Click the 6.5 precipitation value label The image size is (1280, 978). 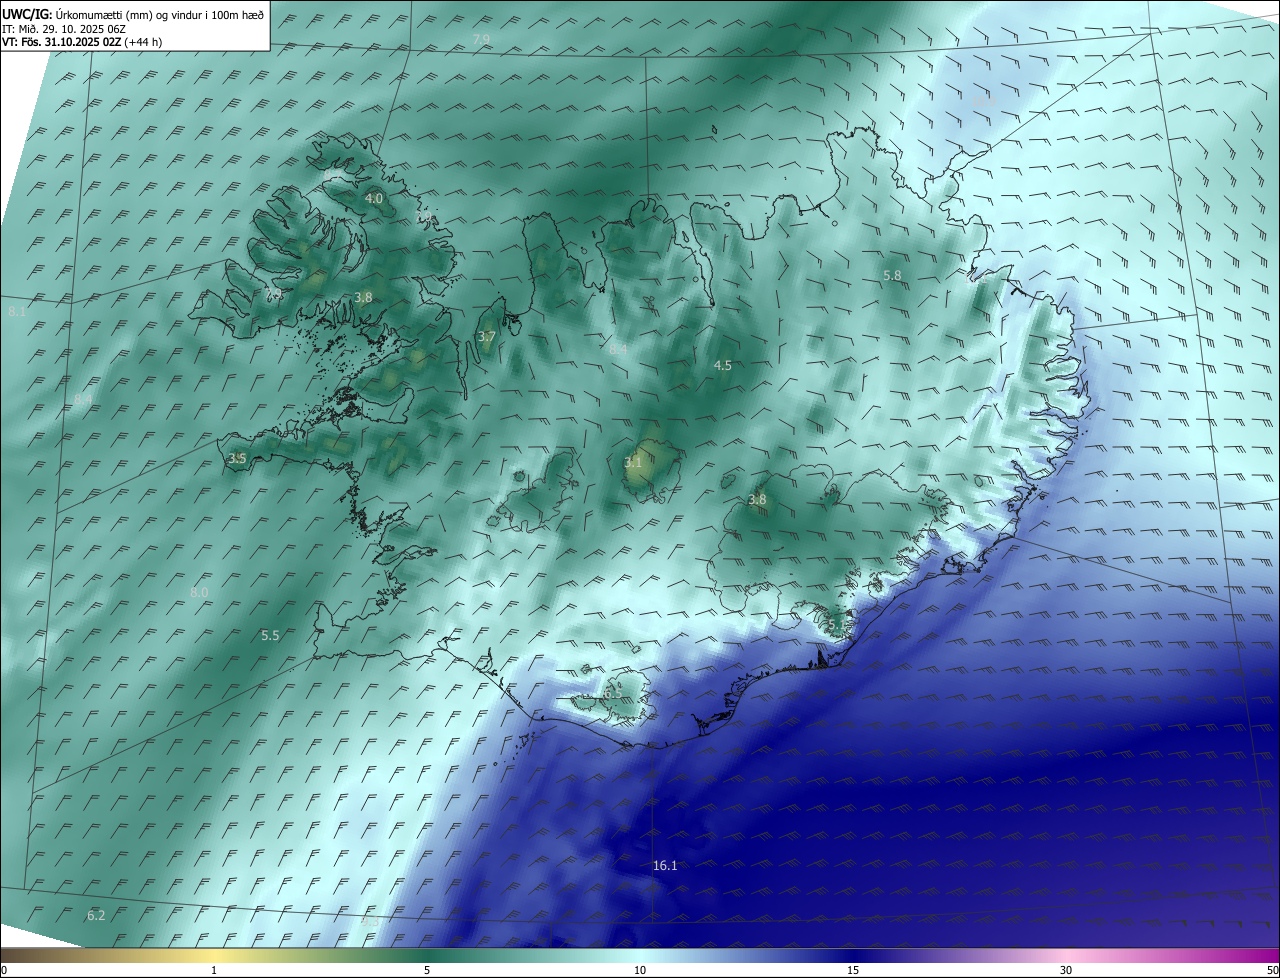[613, 693]
